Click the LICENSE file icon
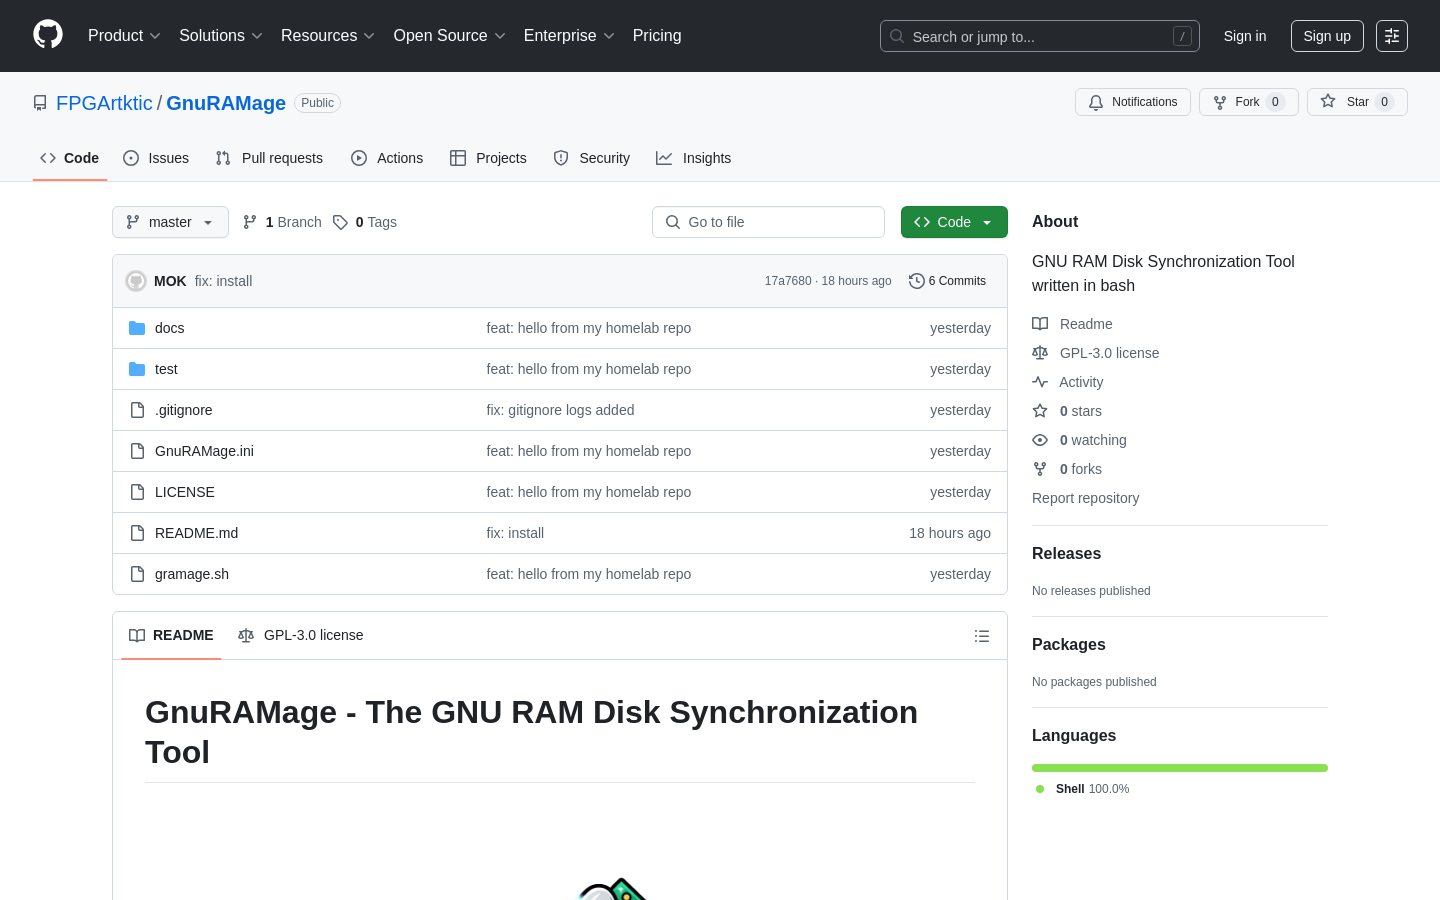This screenshot has height=900, width=1440. (x=137, y=492)
